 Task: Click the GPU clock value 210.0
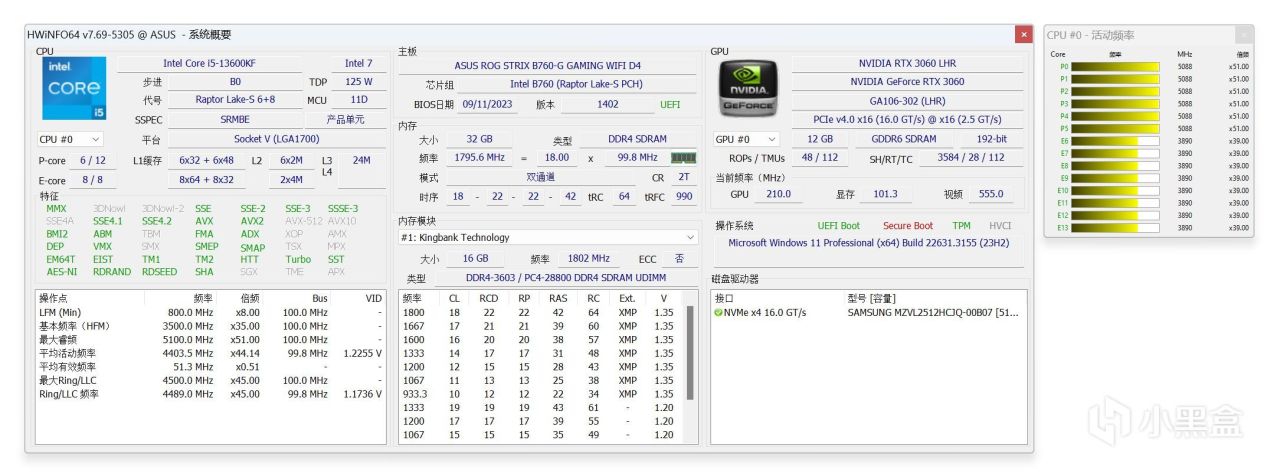[778, 194]
